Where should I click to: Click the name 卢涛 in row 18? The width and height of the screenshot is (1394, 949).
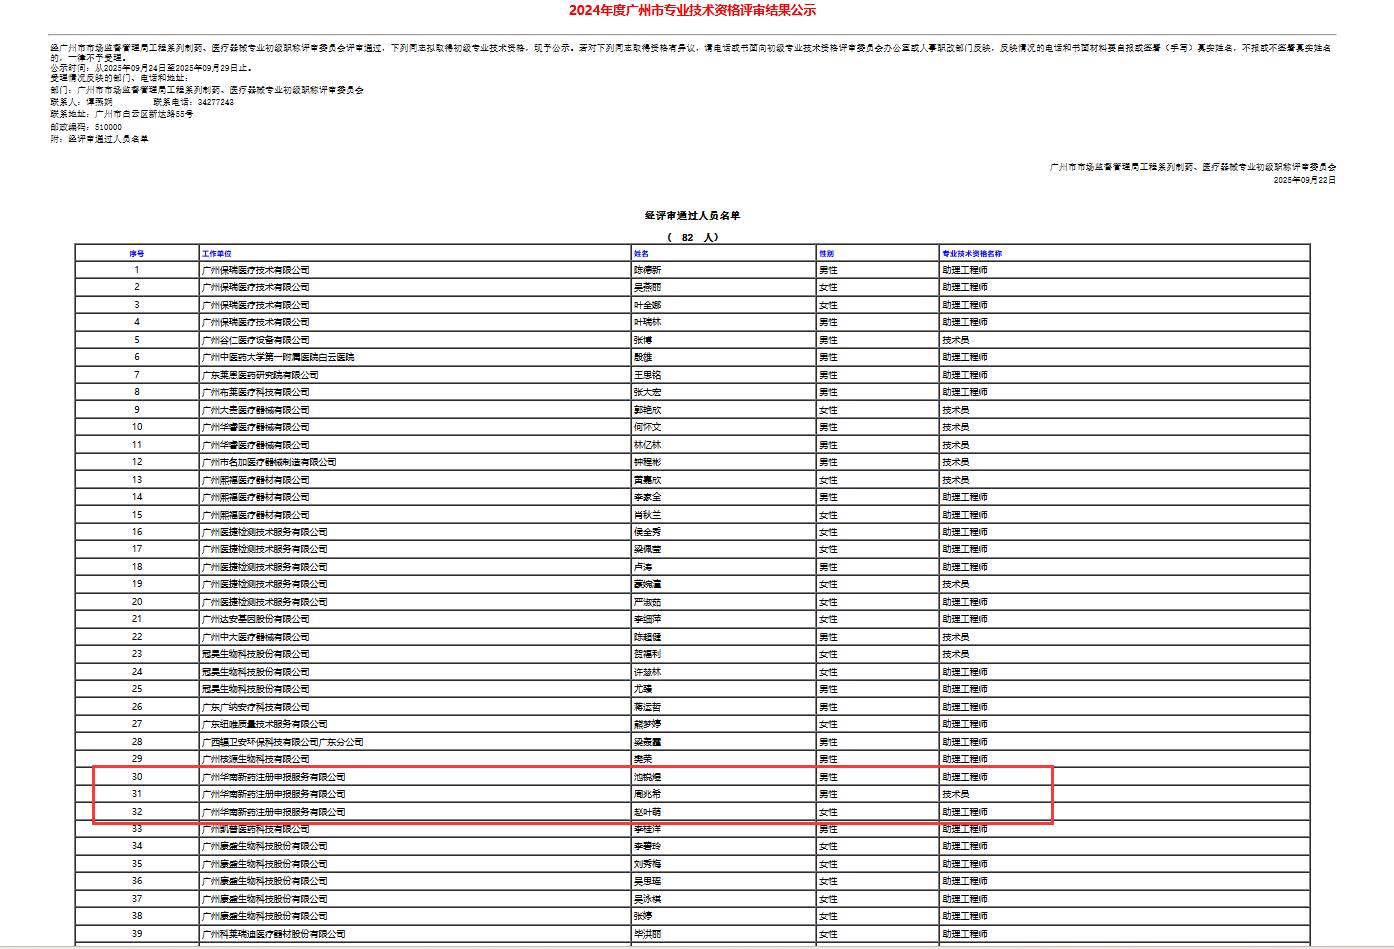point(643,567)
